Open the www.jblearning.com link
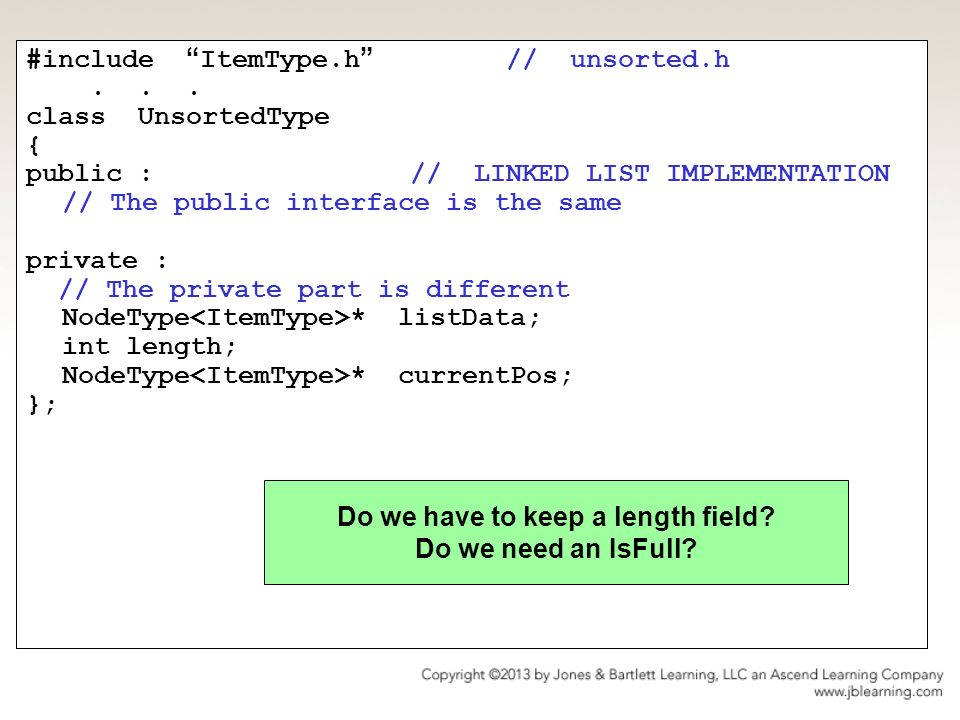The width and height of the screenshot is (960, 720). 878,692
